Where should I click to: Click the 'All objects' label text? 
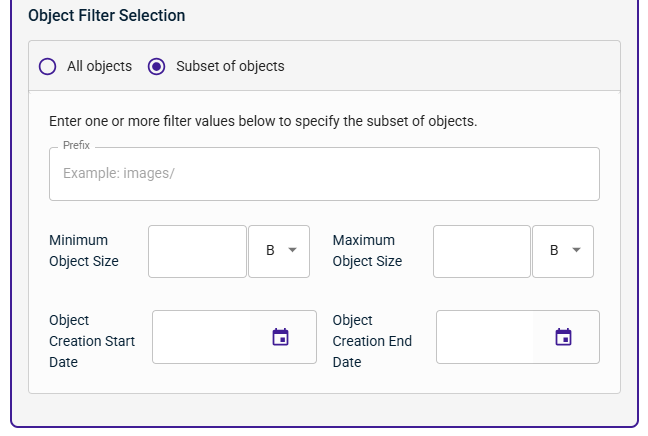pos(100,66)
